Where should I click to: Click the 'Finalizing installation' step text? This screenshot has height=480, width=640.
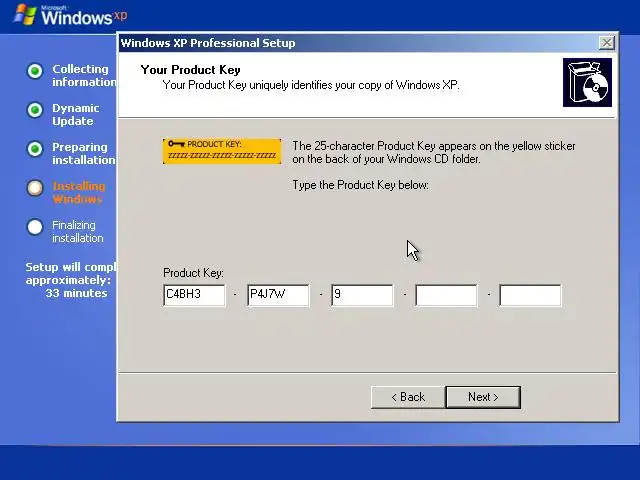(x=78, y=231)
